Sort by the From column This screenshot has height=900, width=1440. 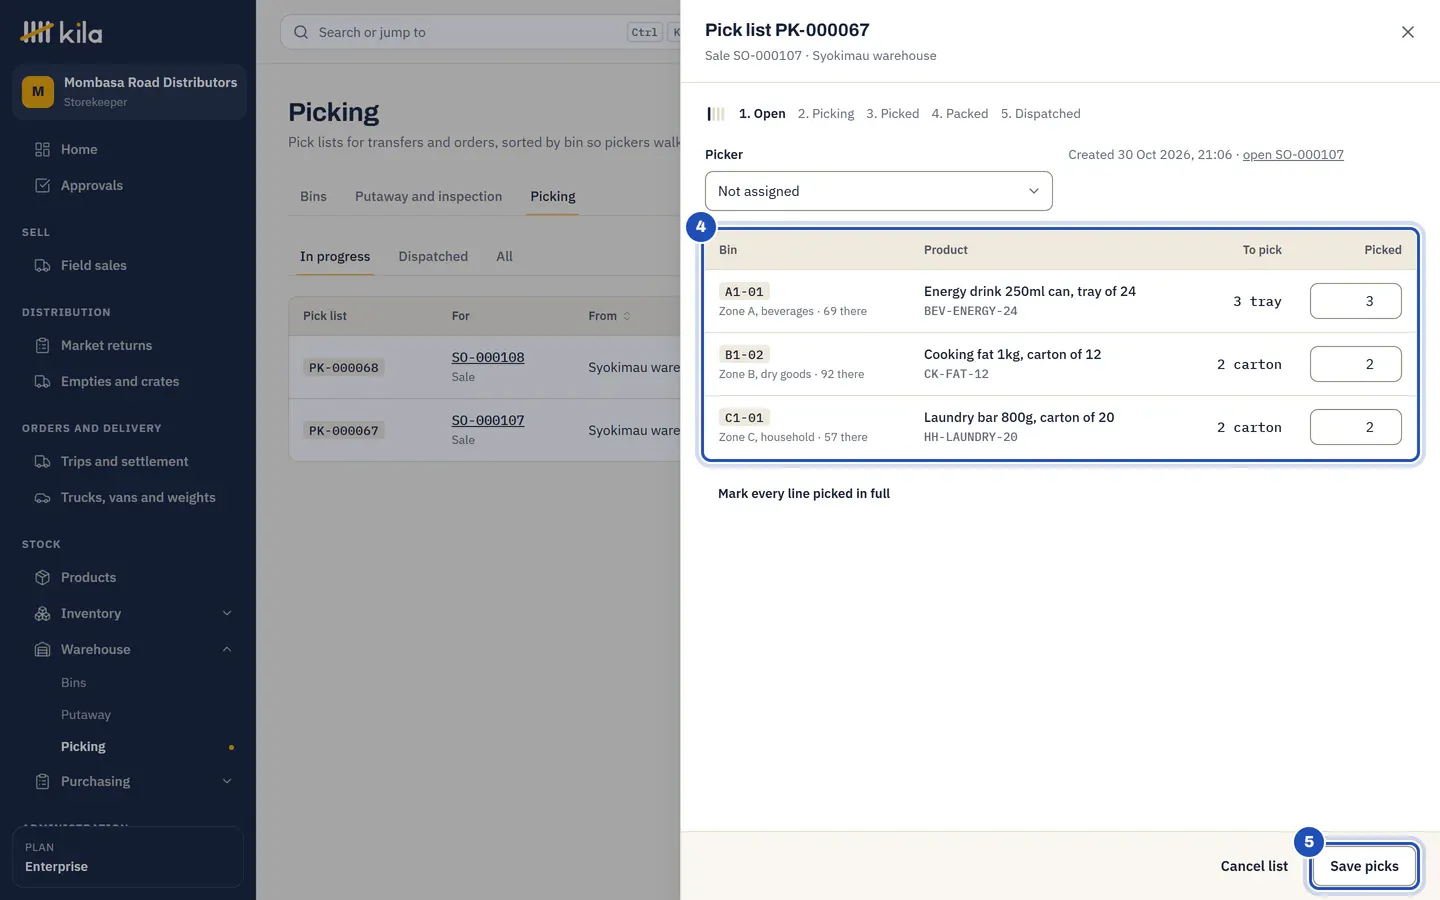click(x=609, y=316)
